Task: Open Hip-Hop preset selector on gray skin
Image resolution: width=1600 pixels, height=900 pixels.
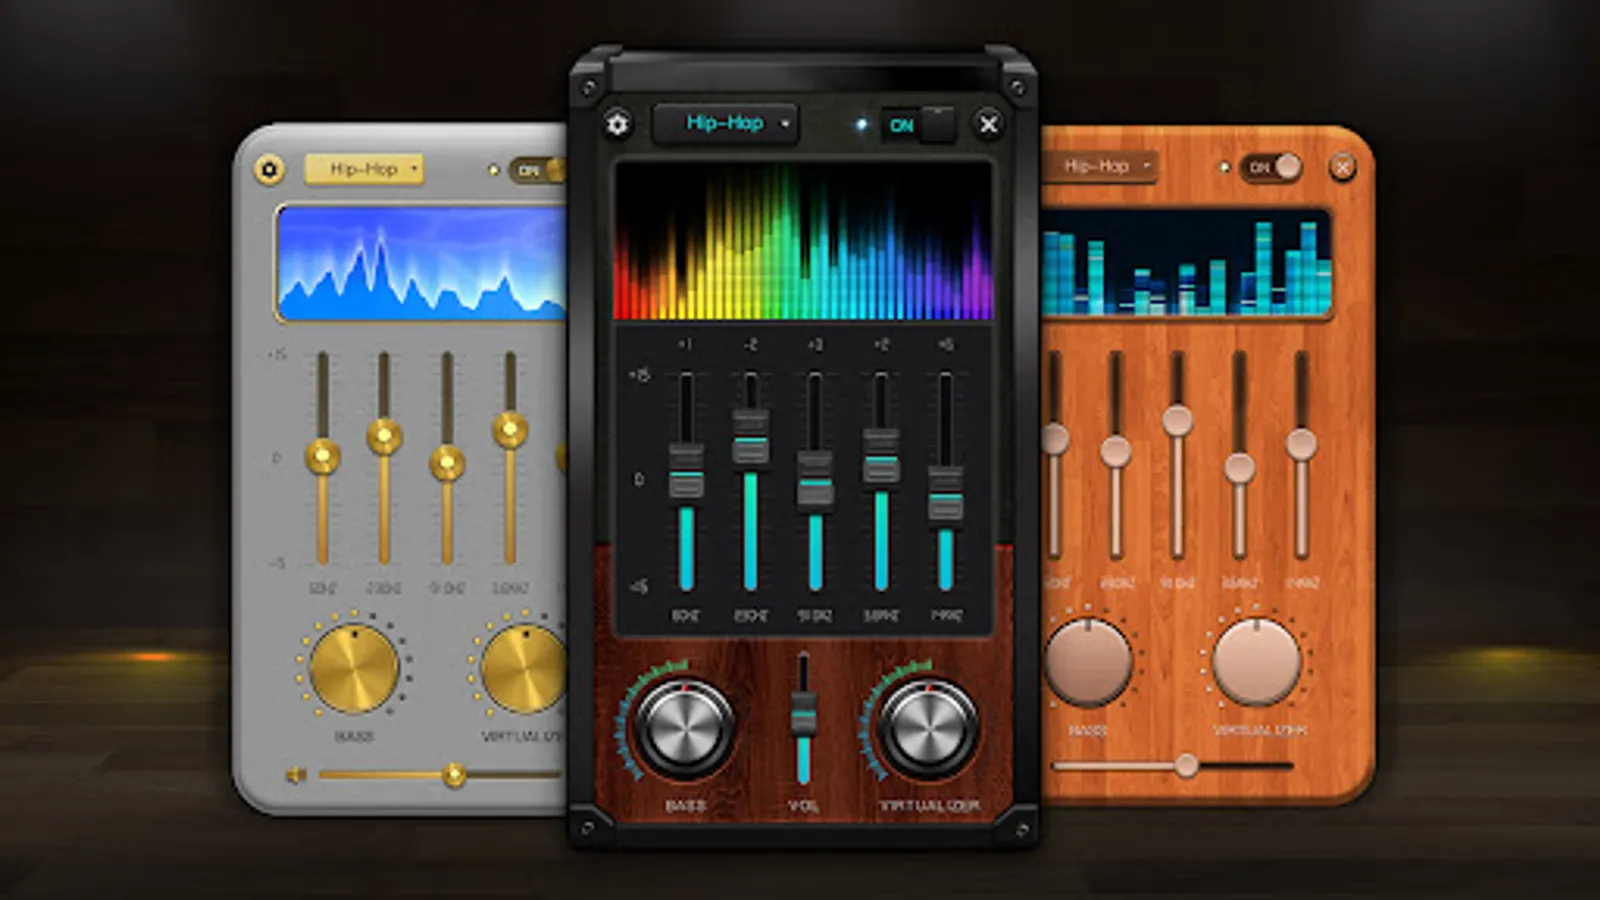Action: [365, 168]
